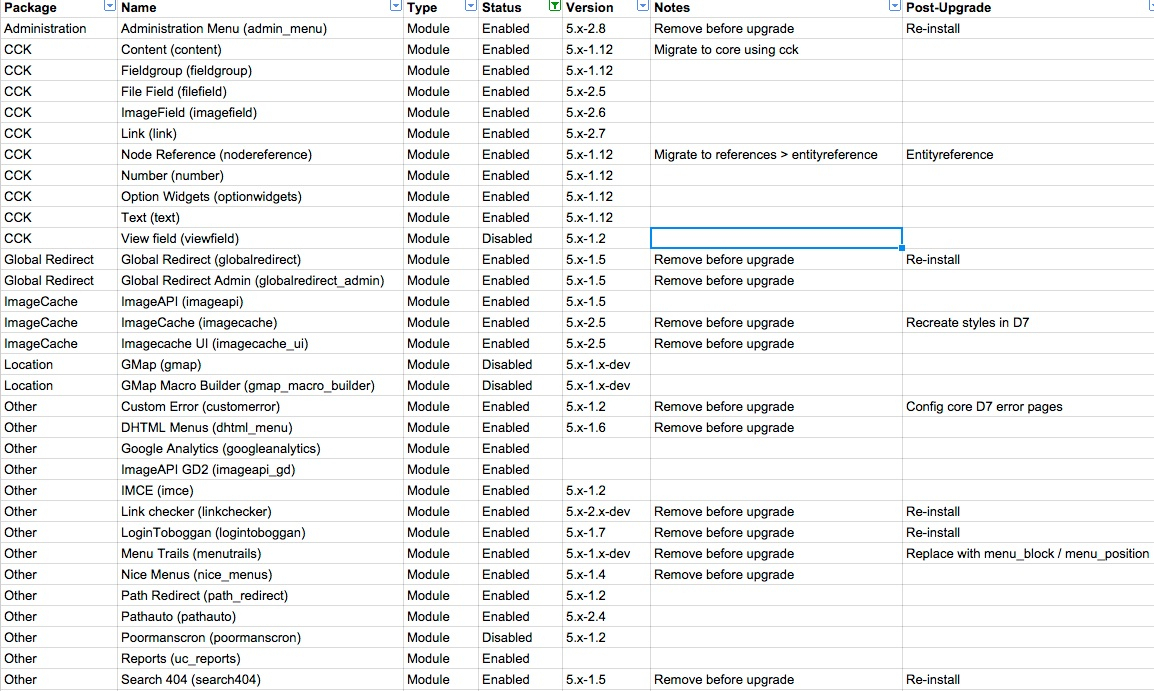Select version 5.x-1.6 for DHTML Menus
The height and width of the screenshot is (691, 1154).
click(606, 428)
